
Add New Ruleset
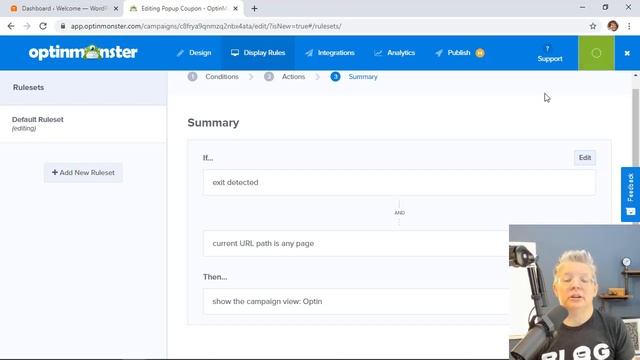click(83, 173)
